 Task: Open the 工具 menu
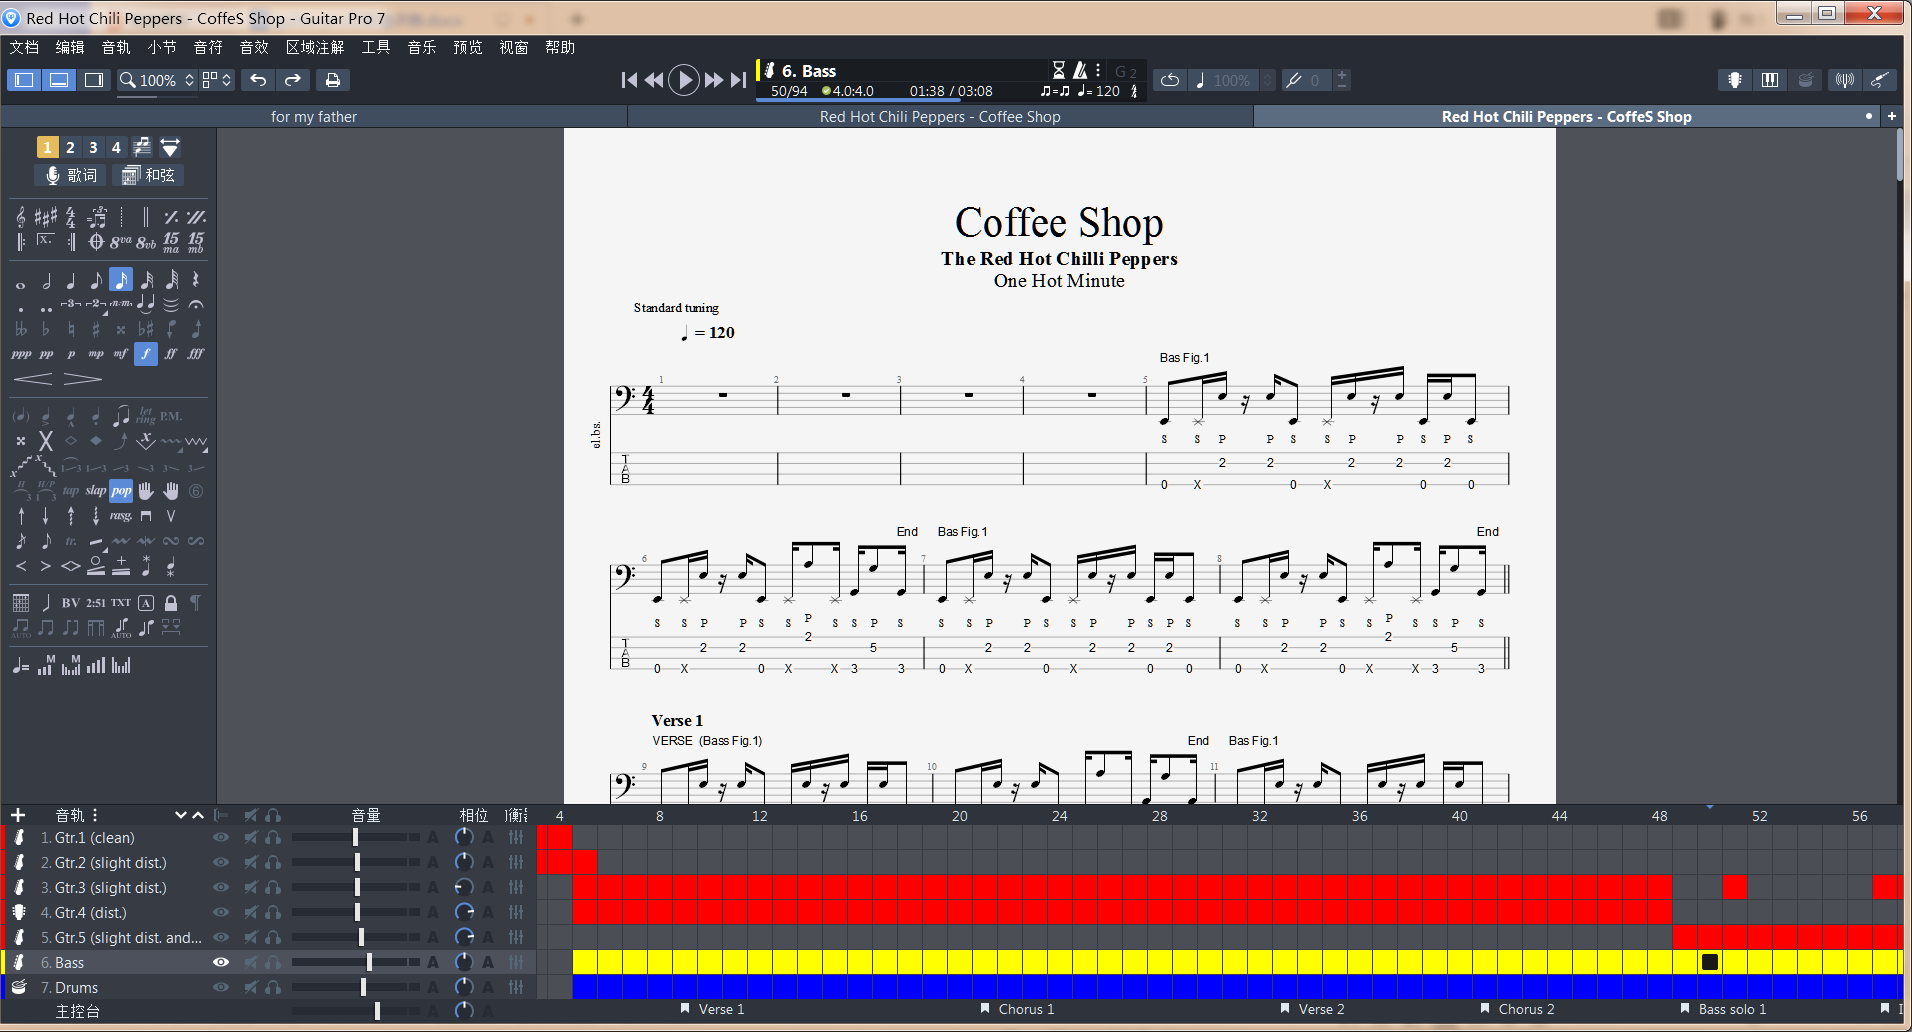pyautogui.click(x=375, y=47)
